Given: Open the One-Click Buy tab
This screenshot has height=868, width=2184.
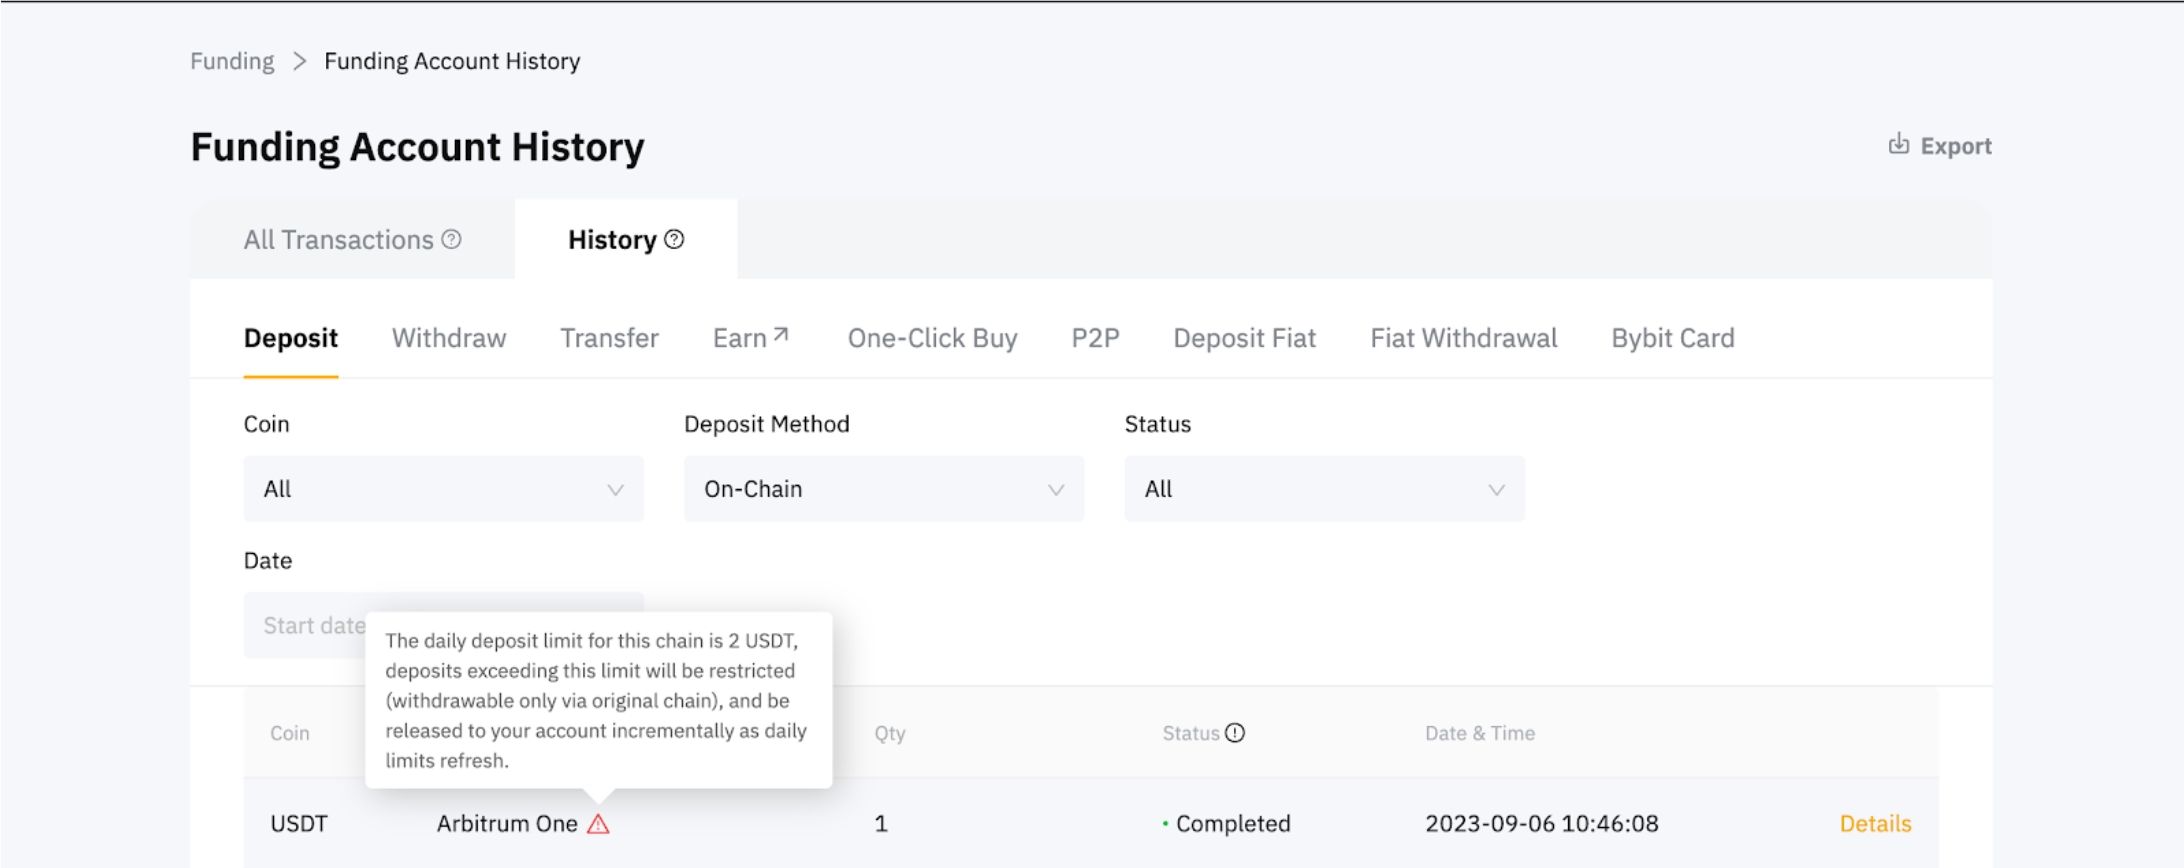Looking at the screenshot, I should coord(932,338).
